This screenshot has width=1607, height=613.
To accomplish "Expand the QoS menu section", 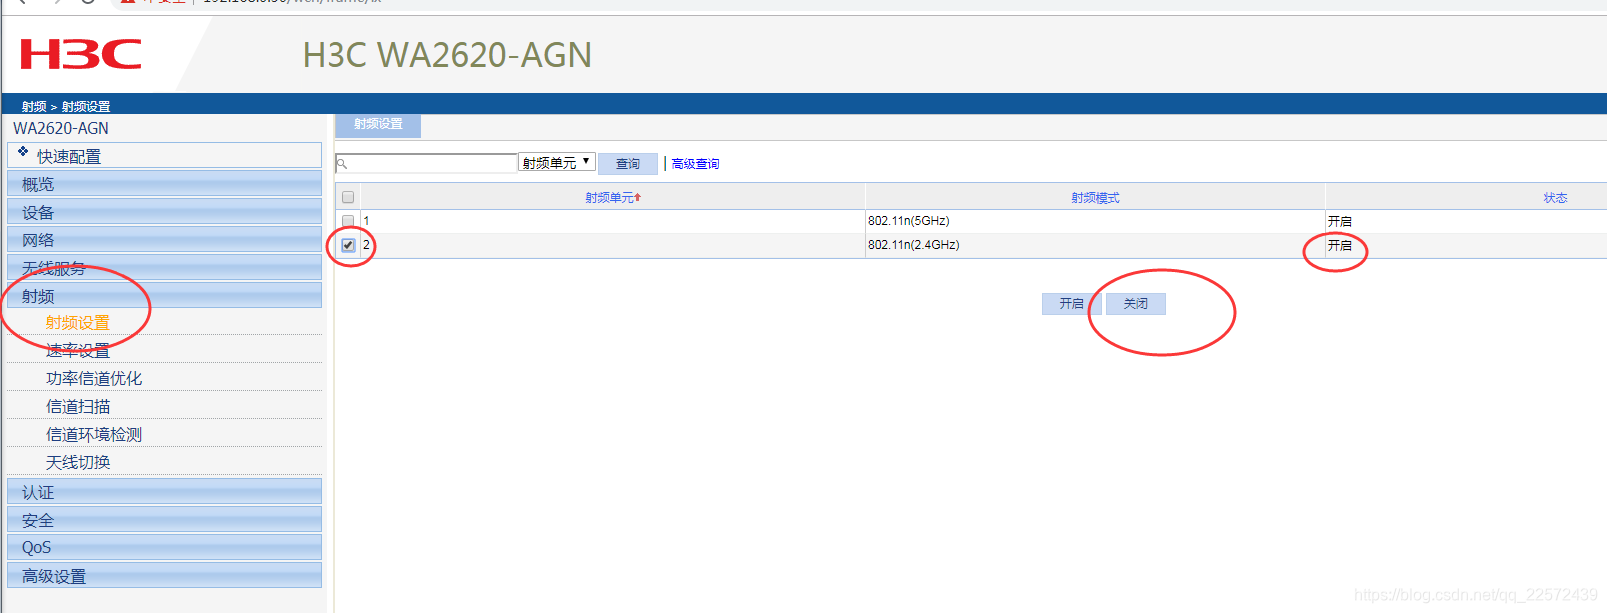I will click(165, 547).
